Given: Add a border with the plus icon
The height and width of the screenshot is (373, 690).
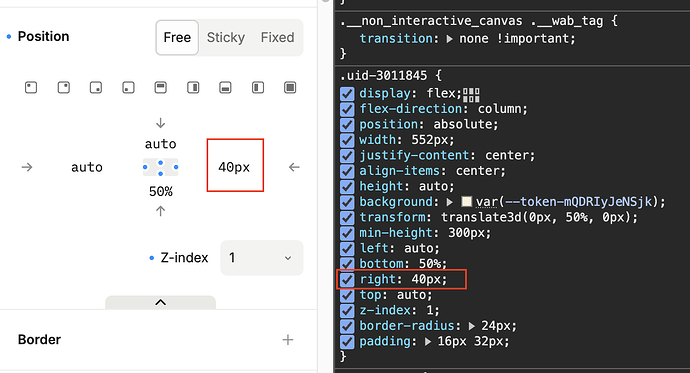Looking at the screenshot, I should pos(288,340).
